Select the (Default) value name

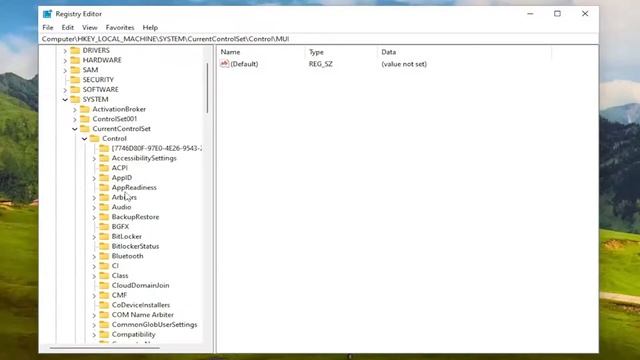pos(244,64)
